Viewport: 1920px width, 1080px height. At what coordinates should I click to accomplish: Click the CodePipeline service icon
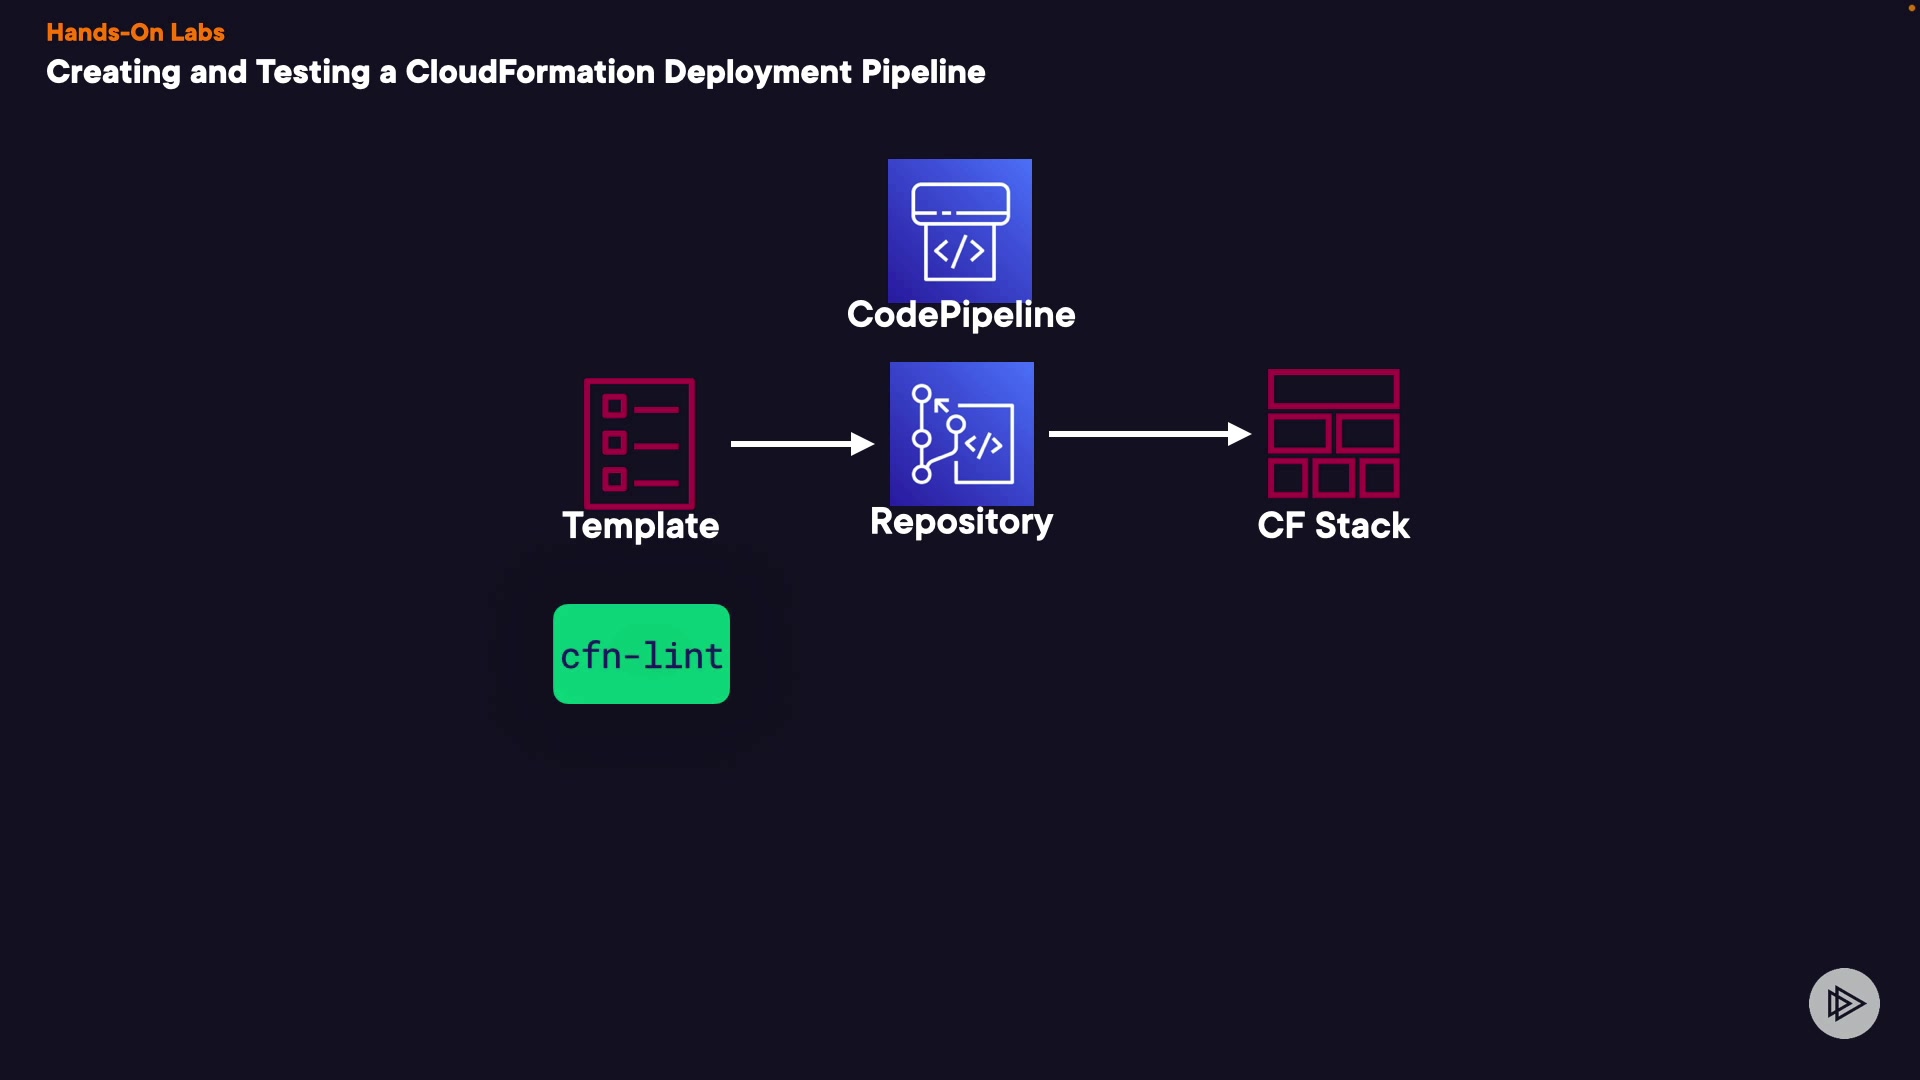click(959, 230)
